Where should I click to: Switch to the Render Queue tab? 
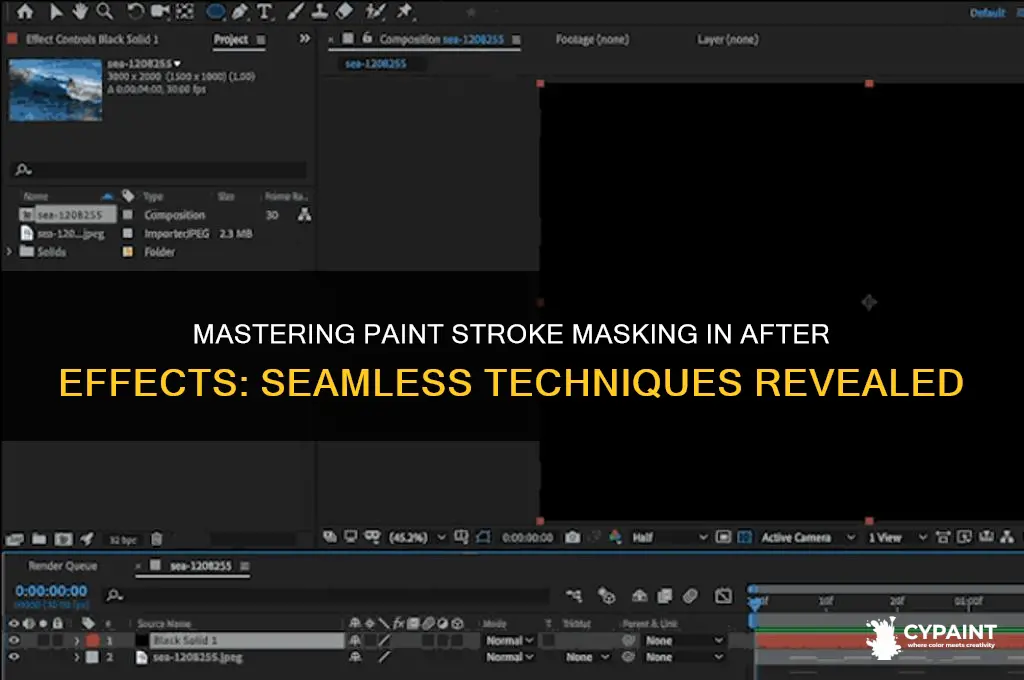pyautogui.click(x=63, y=566)
